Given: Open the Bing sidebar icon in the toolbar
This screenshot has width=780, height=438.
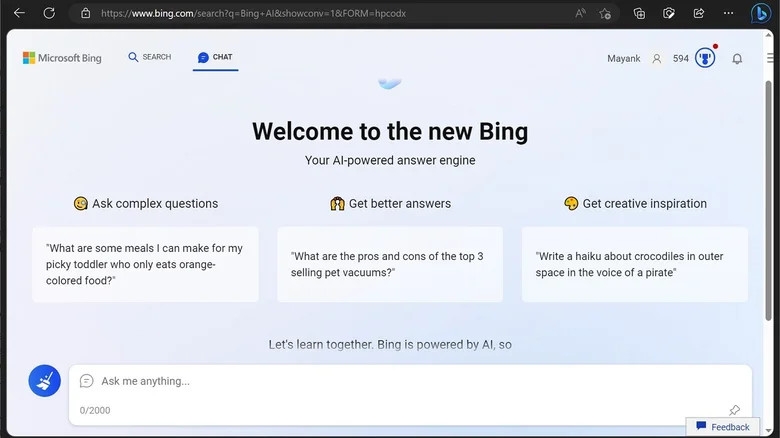Looking at the screenshot, I should click(761, 13).
